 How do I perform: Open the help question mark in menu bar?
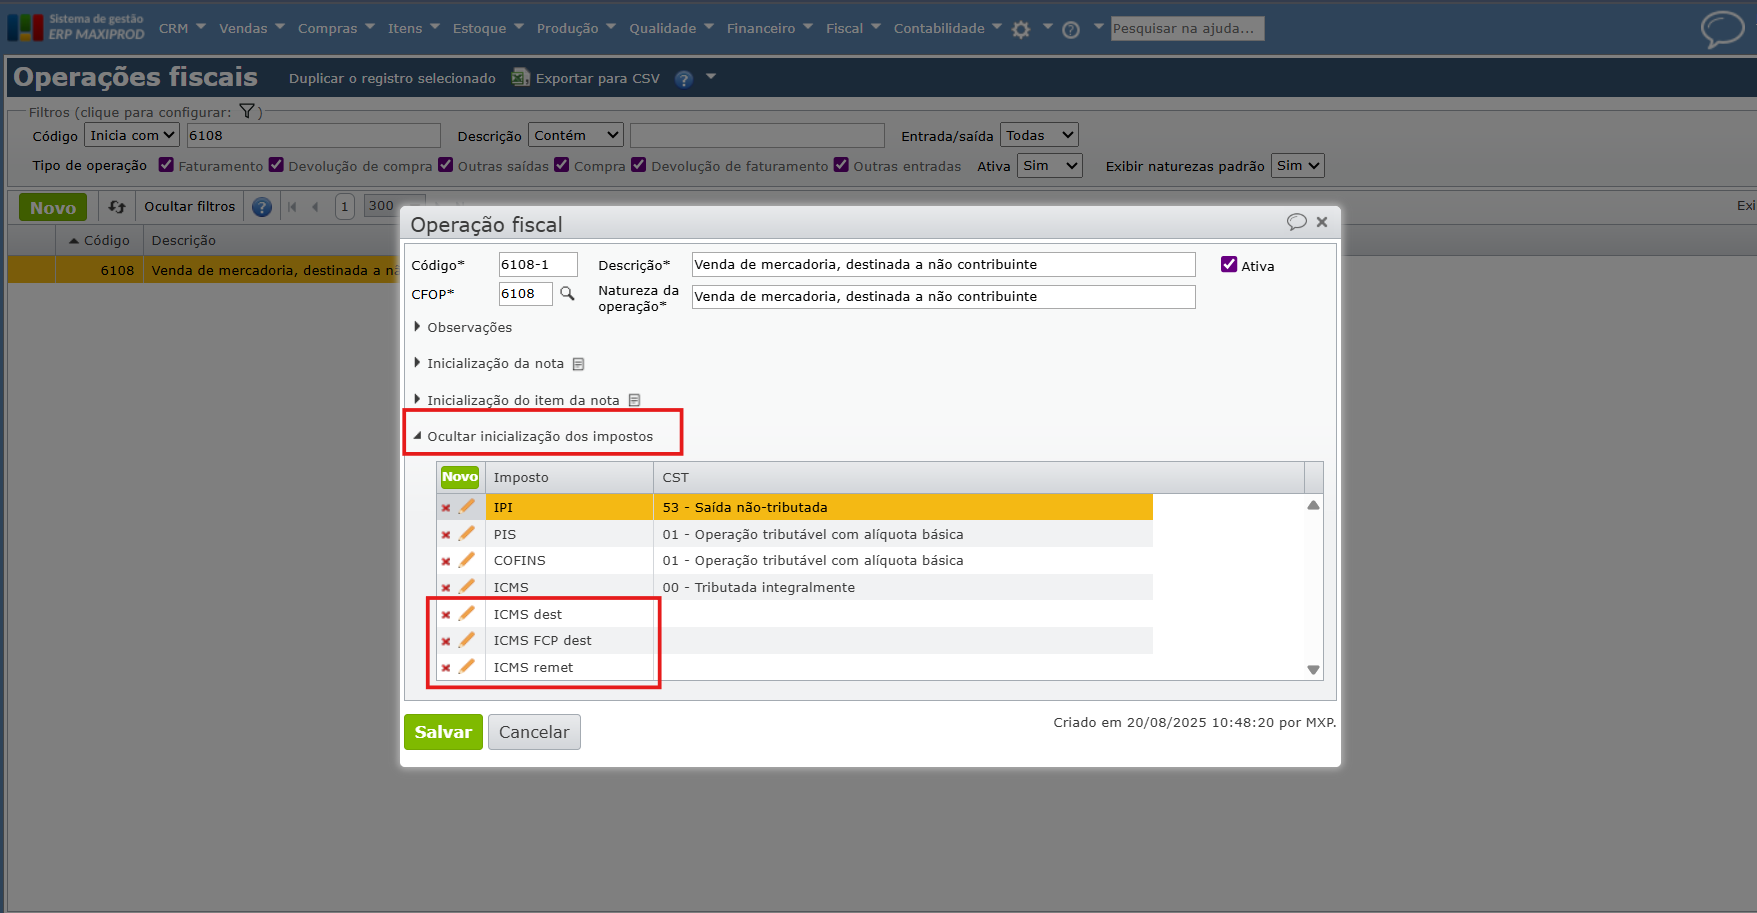1071,30
